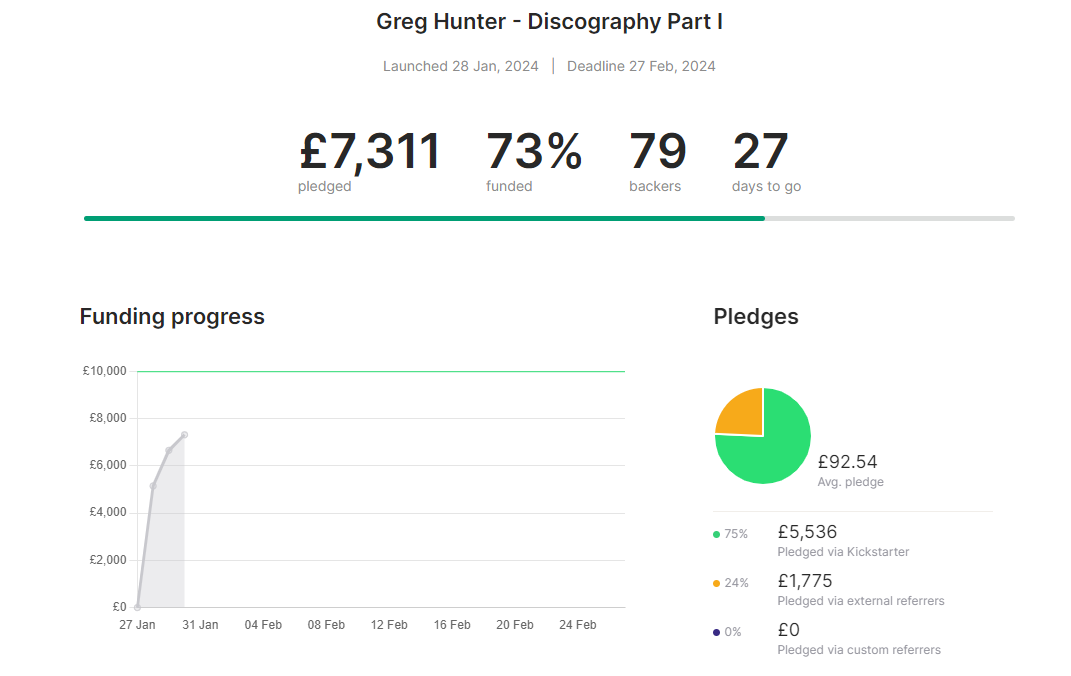Click the first data point at £0

click(137, 607)
